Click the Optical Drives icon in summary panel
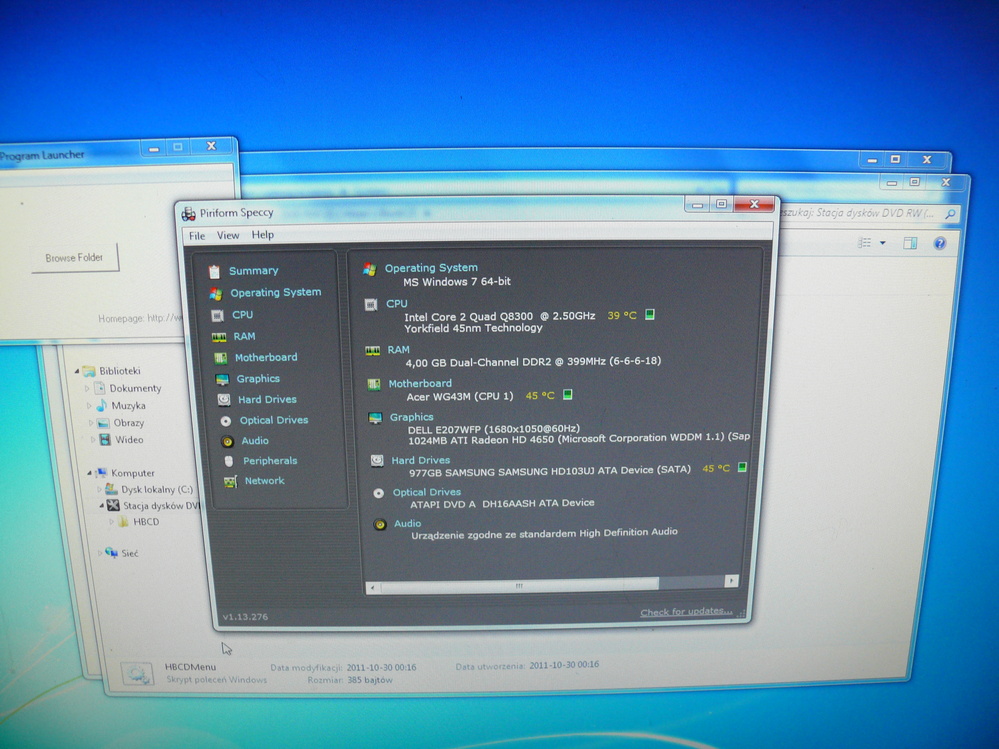The image size is (999, 749). (378, 493)
